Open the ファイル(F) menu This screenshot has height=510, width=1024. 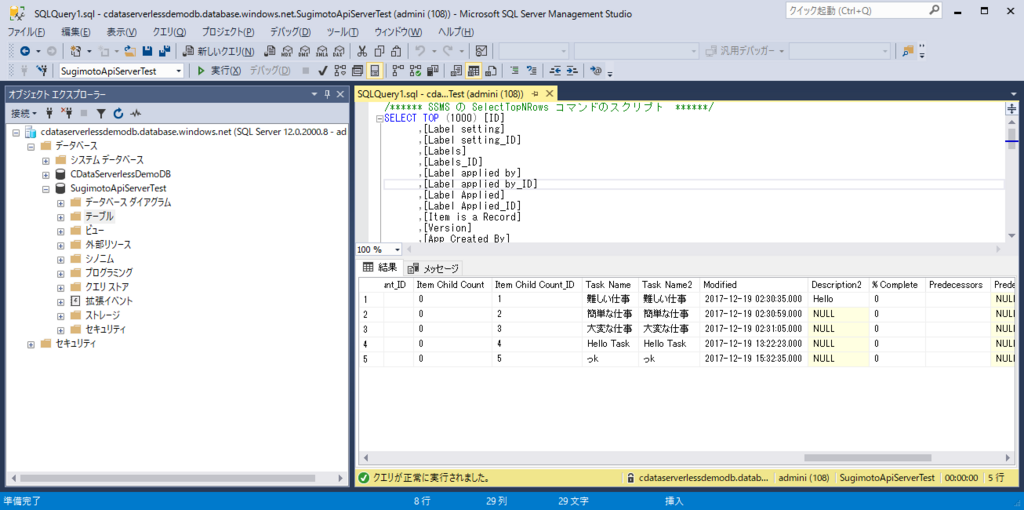(25, 32)
